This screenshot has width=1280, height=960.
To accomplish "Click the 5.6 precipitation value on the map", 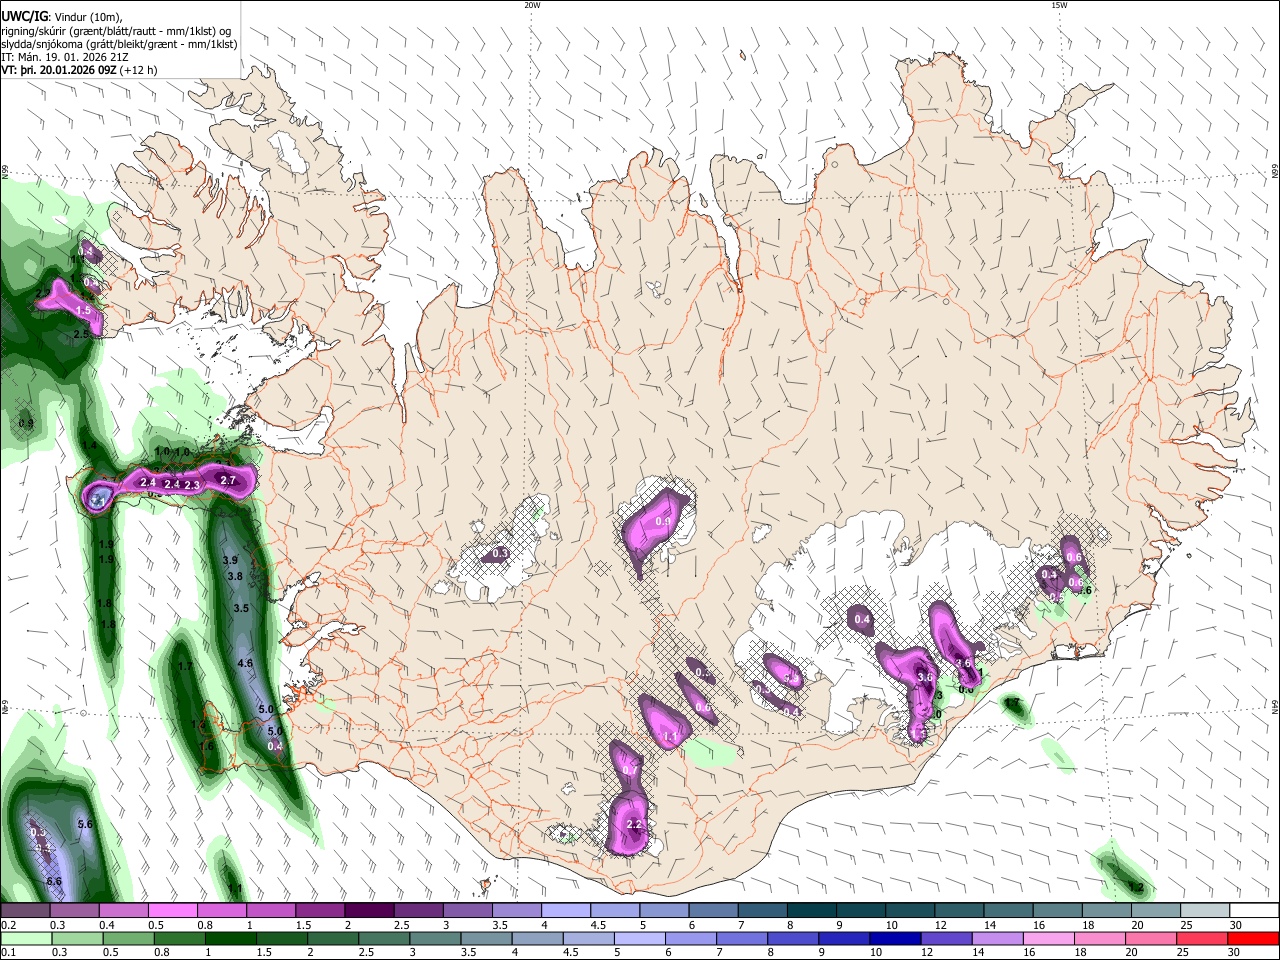I will pos(85,824).
